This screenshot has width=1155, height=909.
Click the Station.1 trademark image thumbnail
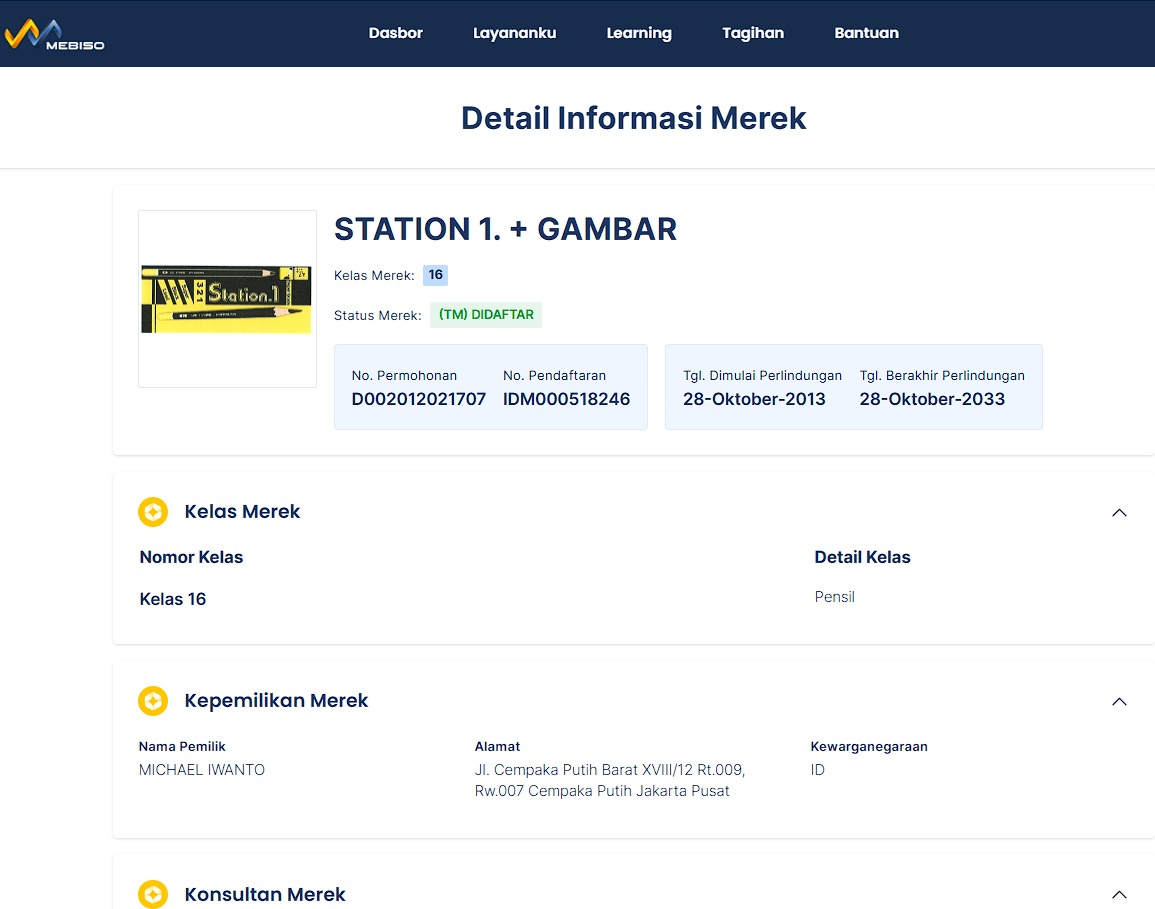pyautogui.click(x=227, y=299)
